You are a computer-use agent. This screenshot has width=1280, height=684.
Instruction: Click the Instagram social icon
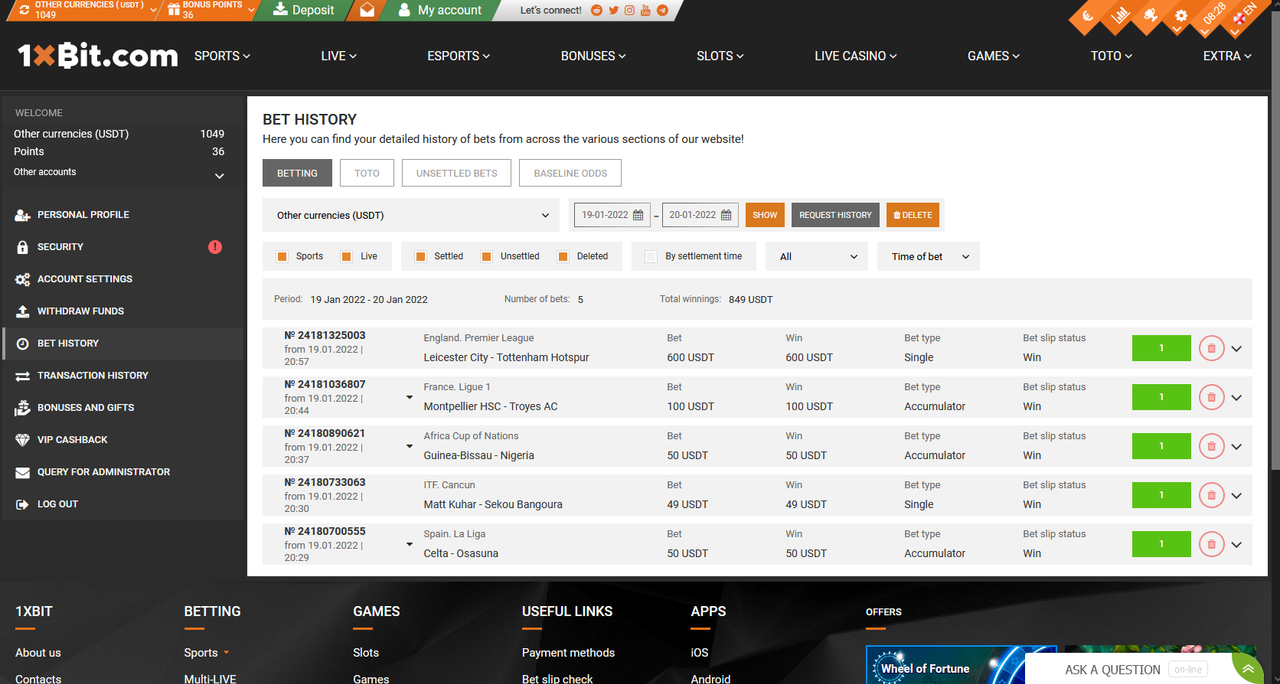[629, 11]
